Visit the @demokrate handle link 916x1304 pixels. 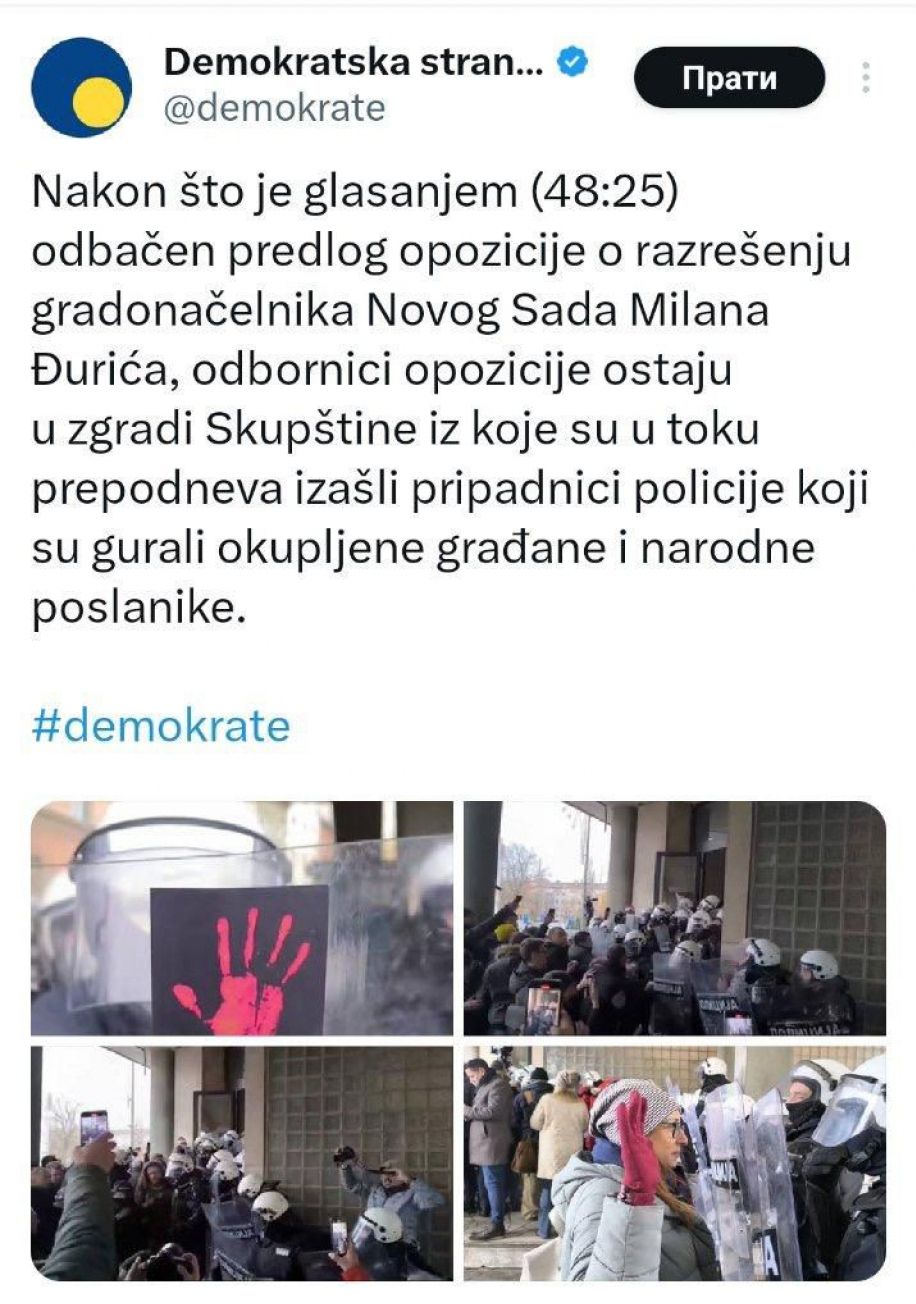click(274, 107)
